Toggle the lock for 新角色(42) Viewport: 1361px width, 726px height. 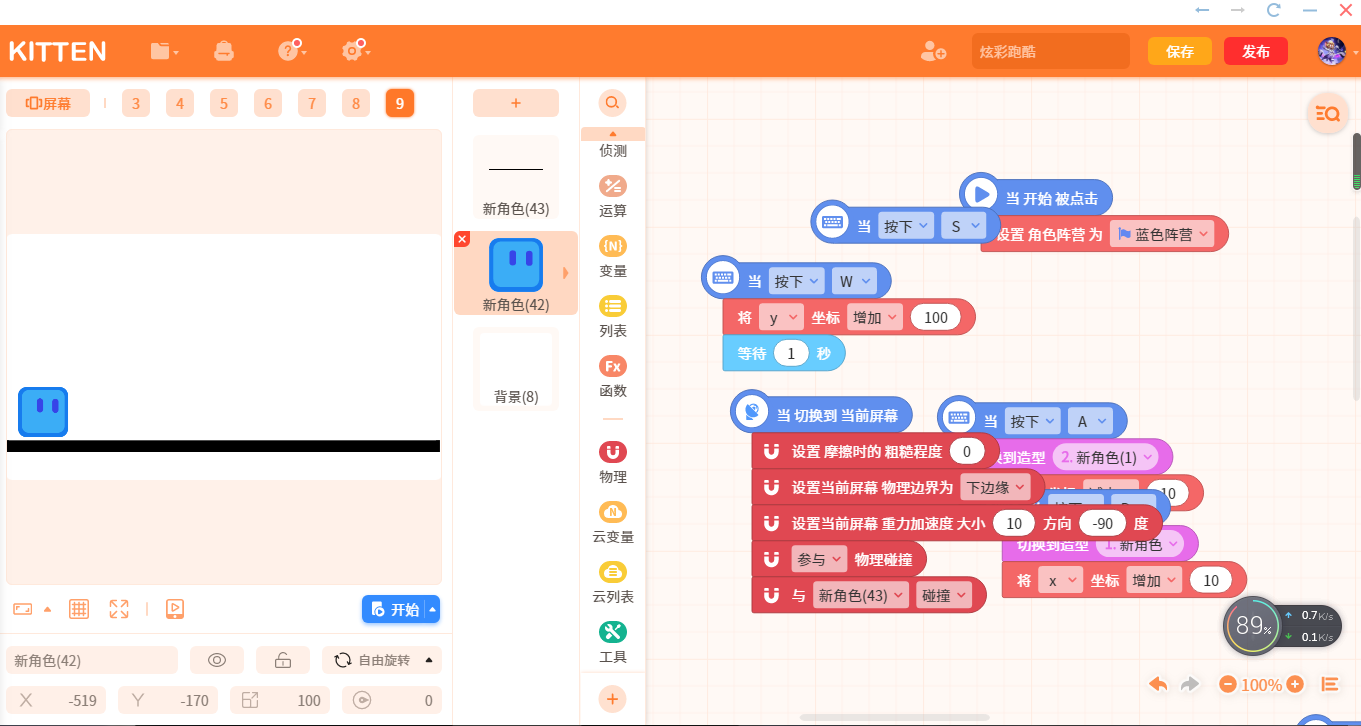283,660
